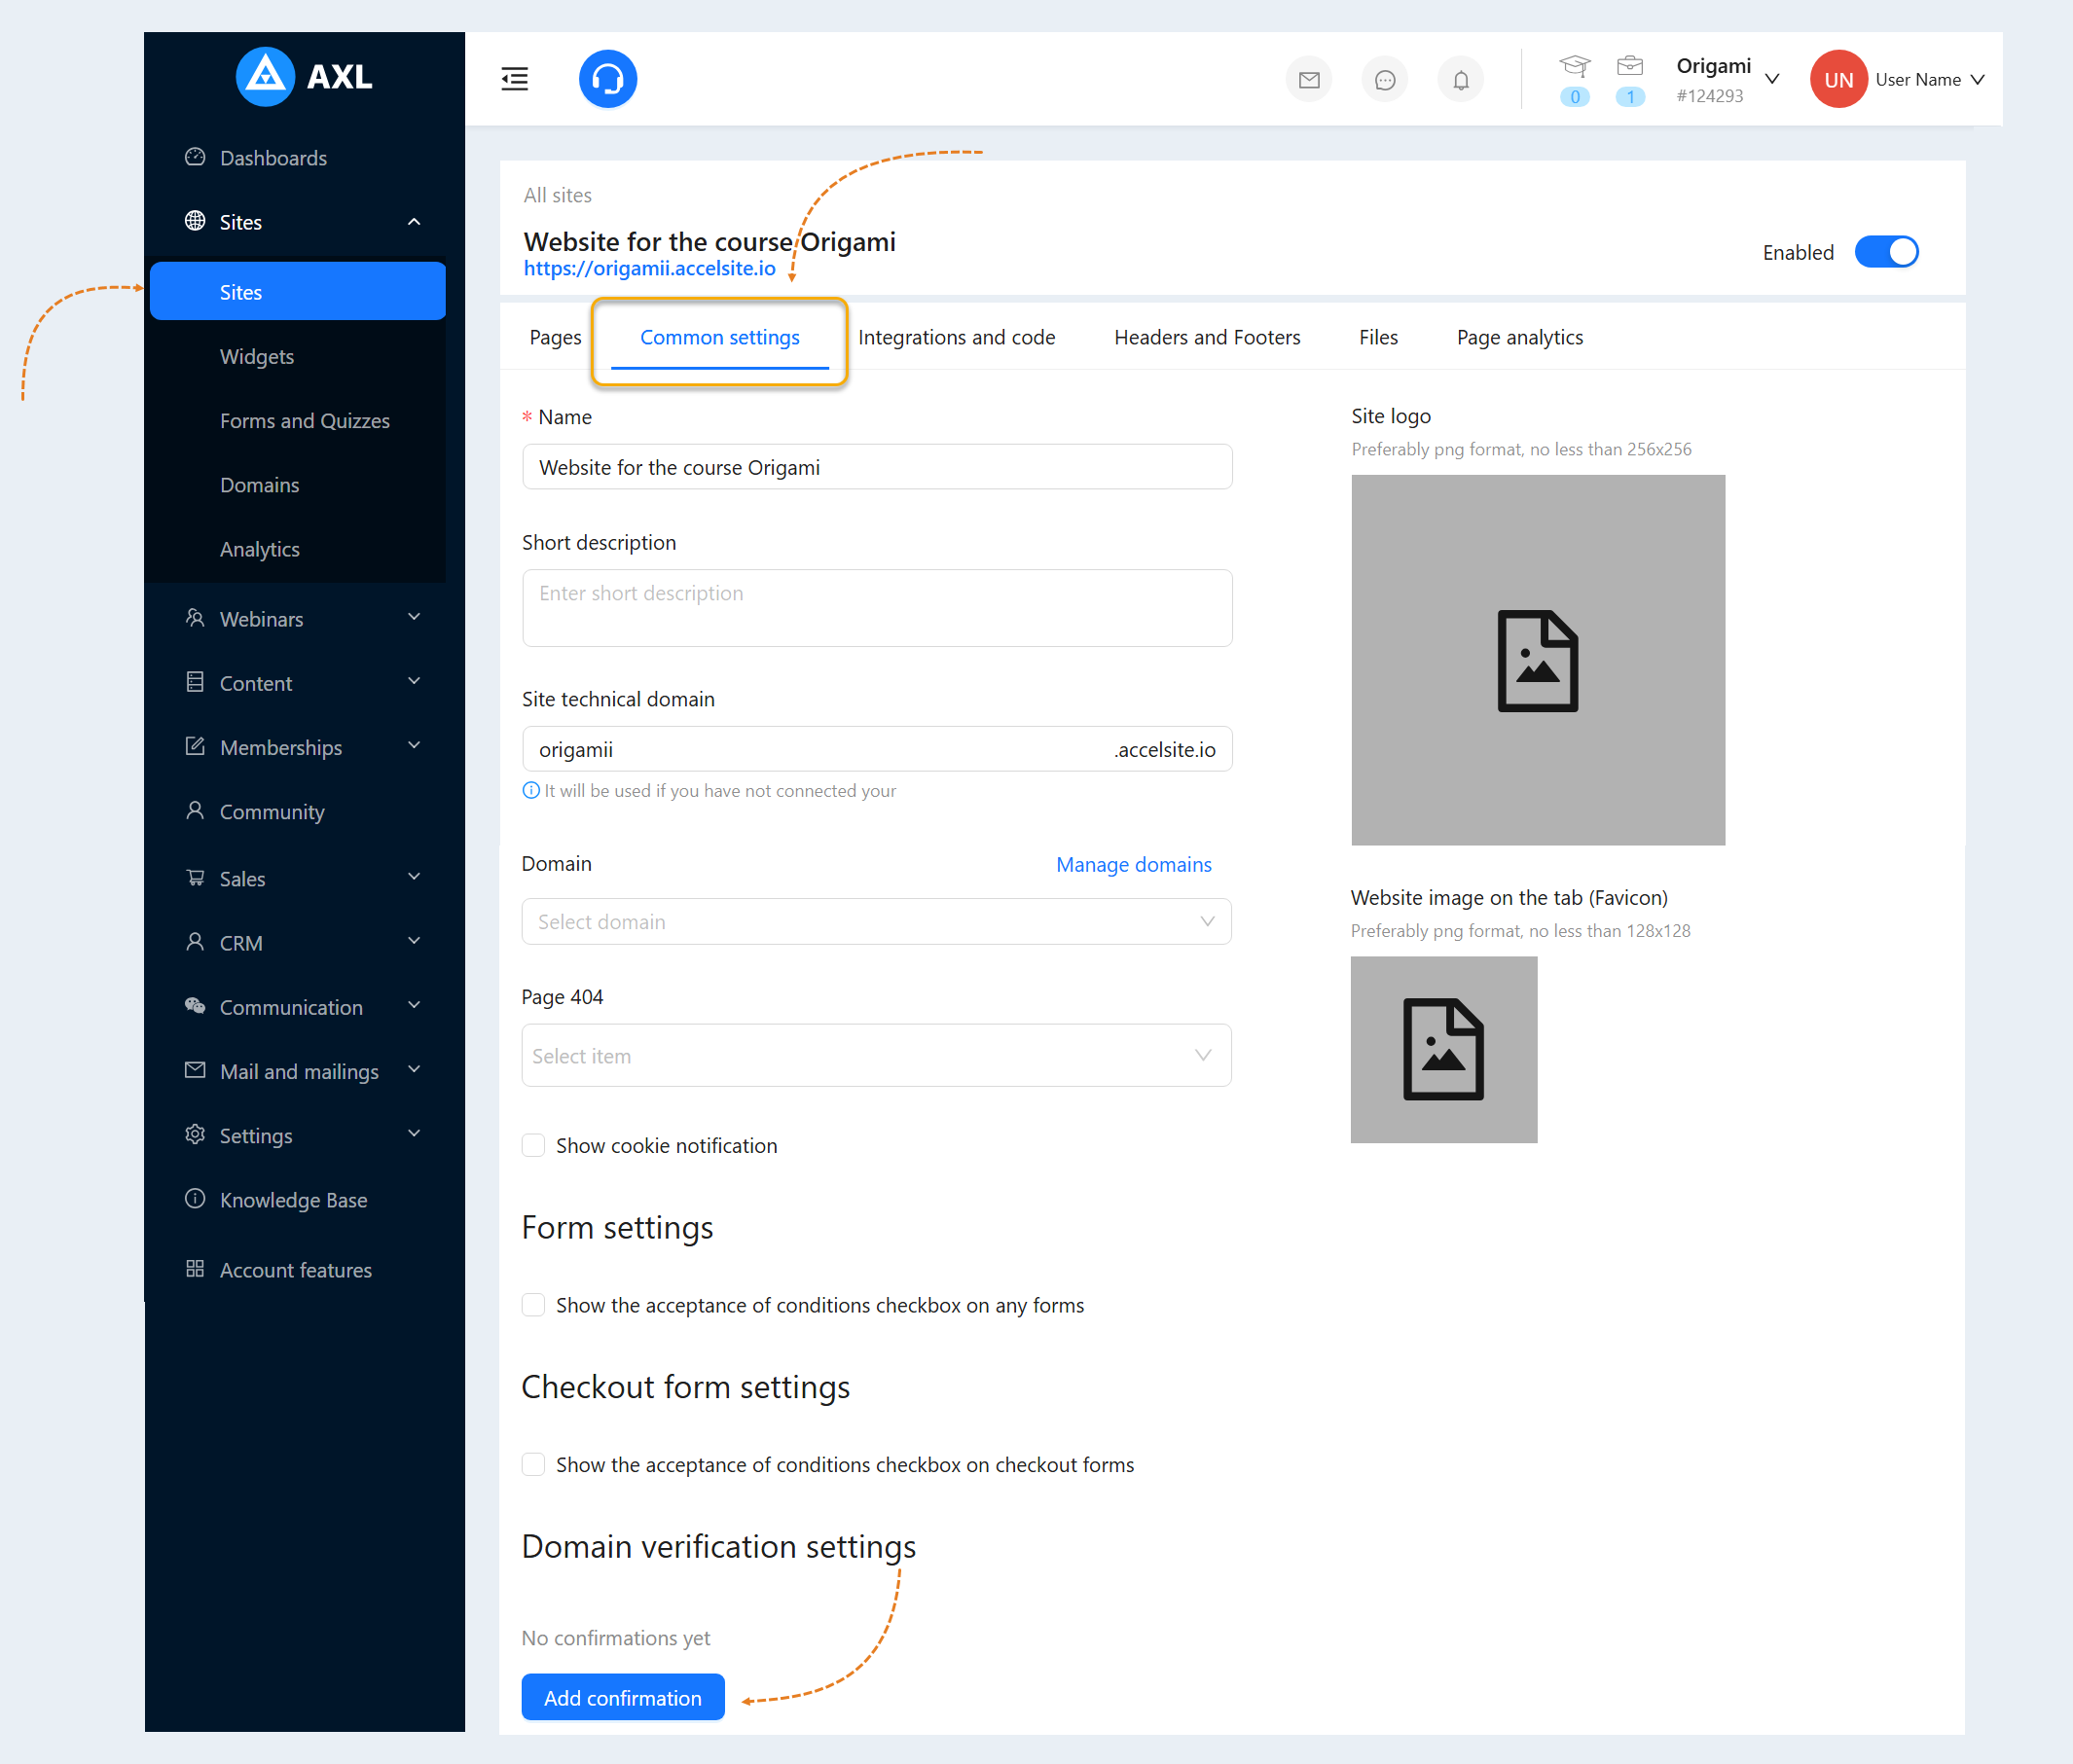Image resolution: width=2073 pixels, height=1764 pixels.
Task: Toggle the Enabled site switch
Action: pyautogui.click(x=1887, y=252)
